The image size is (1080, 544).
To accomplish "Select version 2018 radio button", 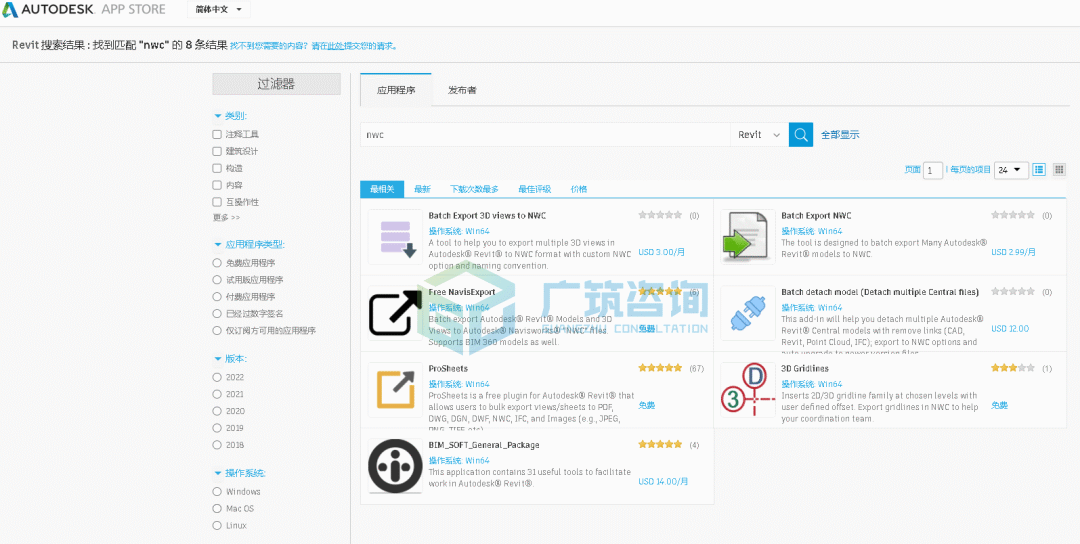I will click(217, 445).
